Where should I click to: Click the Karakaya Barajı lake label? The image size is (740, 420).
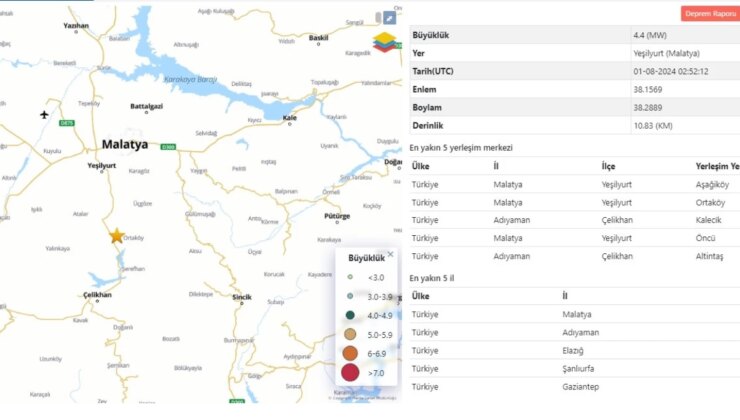tap(190, 79)
